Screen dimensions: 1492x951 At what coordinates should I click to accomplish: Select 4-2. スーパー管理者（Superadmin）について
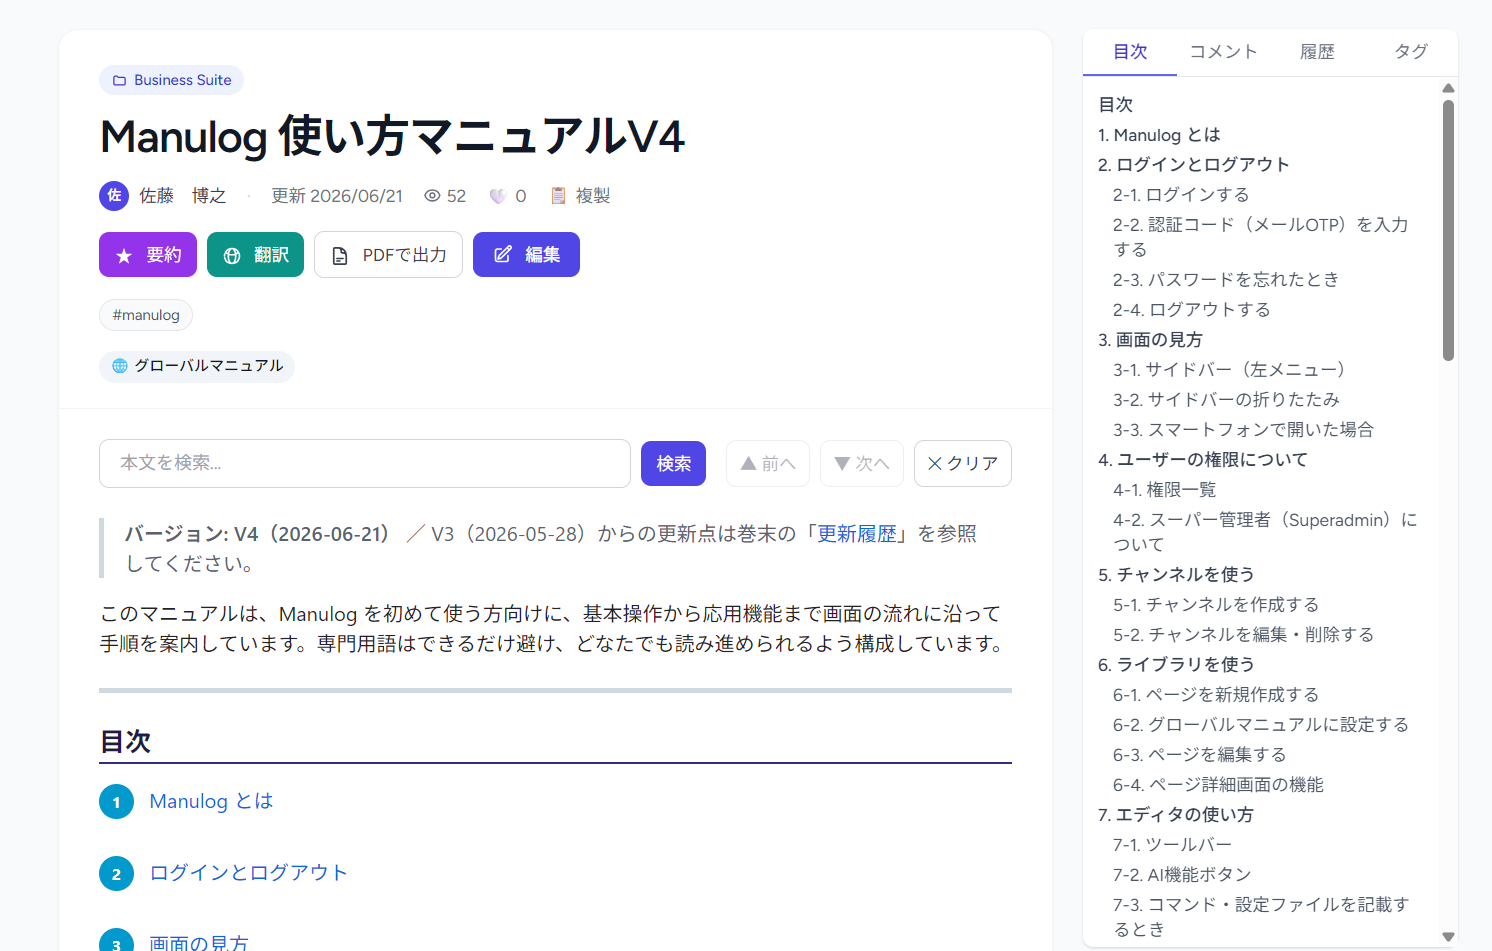coord(1264,532)
